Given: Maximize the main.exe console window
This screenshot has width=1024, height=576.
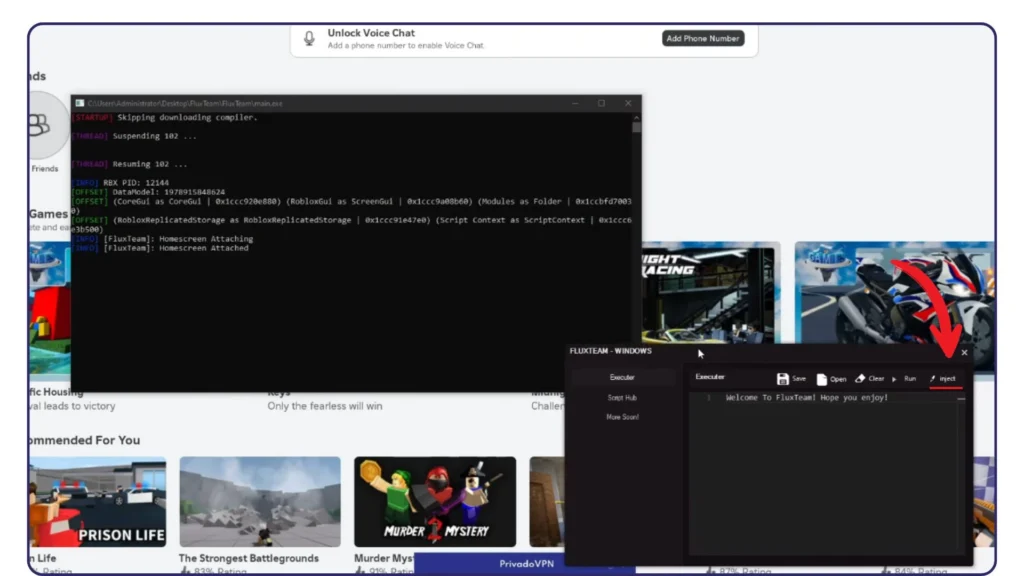Looking at the screenshot, I should point(601,103).
